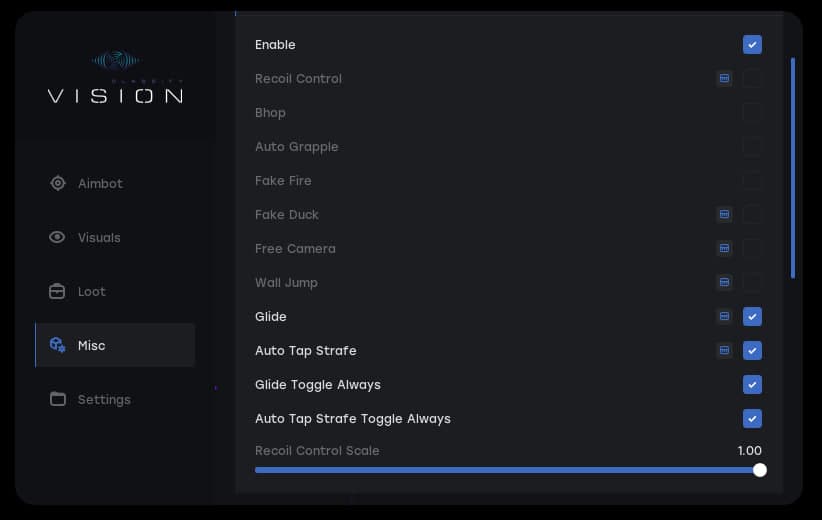Image resolution: width=822 pixels, height=520 pixels.
Task: Enable the Bhop checkbox
Action: tap(752, 113)
